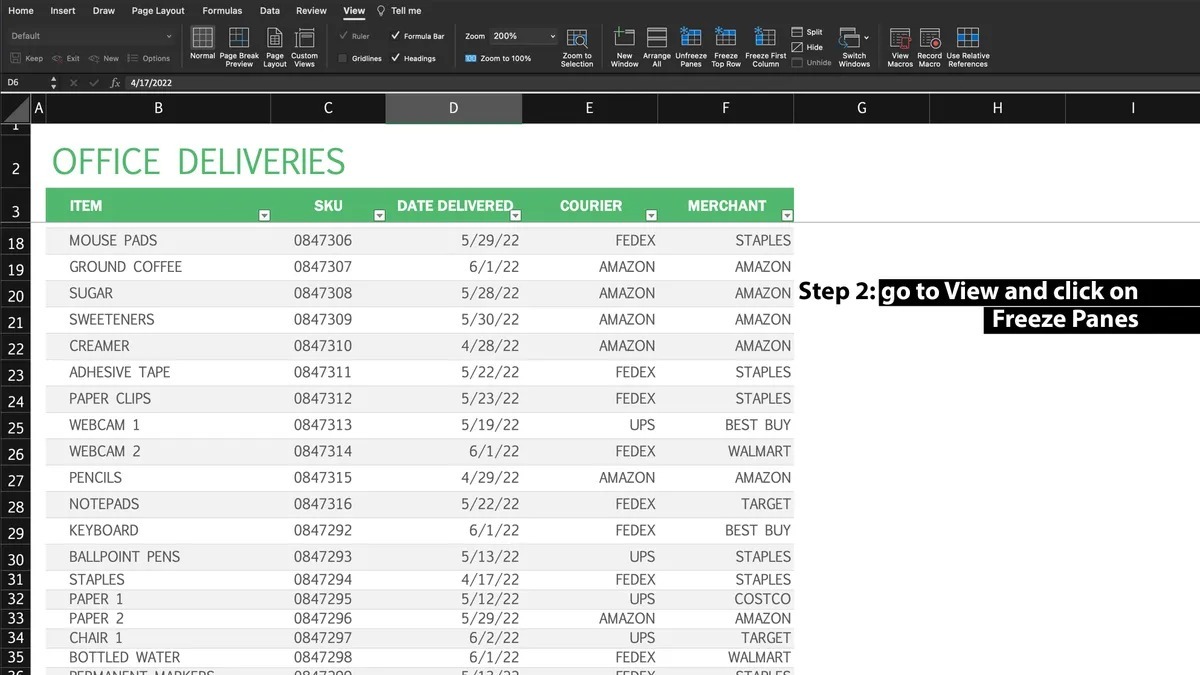Open the Page Layout tab
The height and width of the screenshot is (675, 1200).
coord(158,11)
